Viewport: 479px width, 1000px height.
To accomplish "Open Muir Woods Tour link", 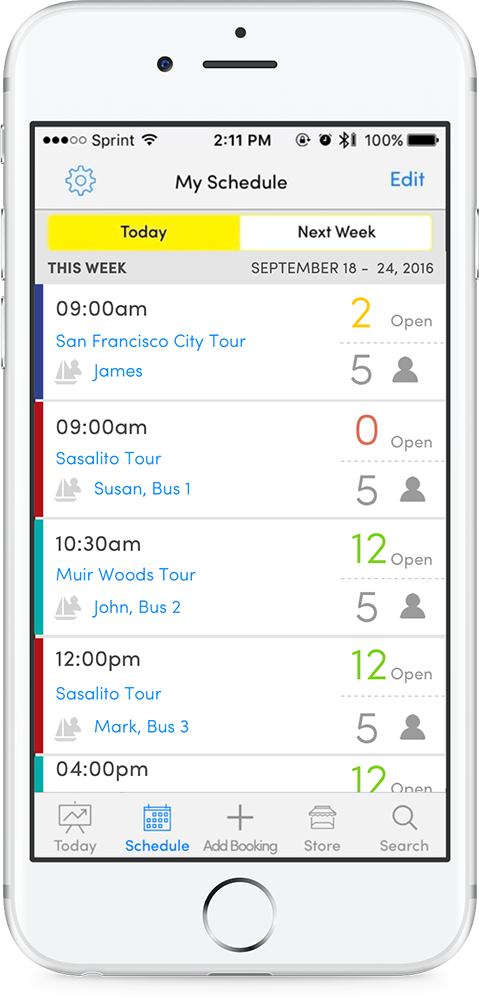I will tap(126, 575).
